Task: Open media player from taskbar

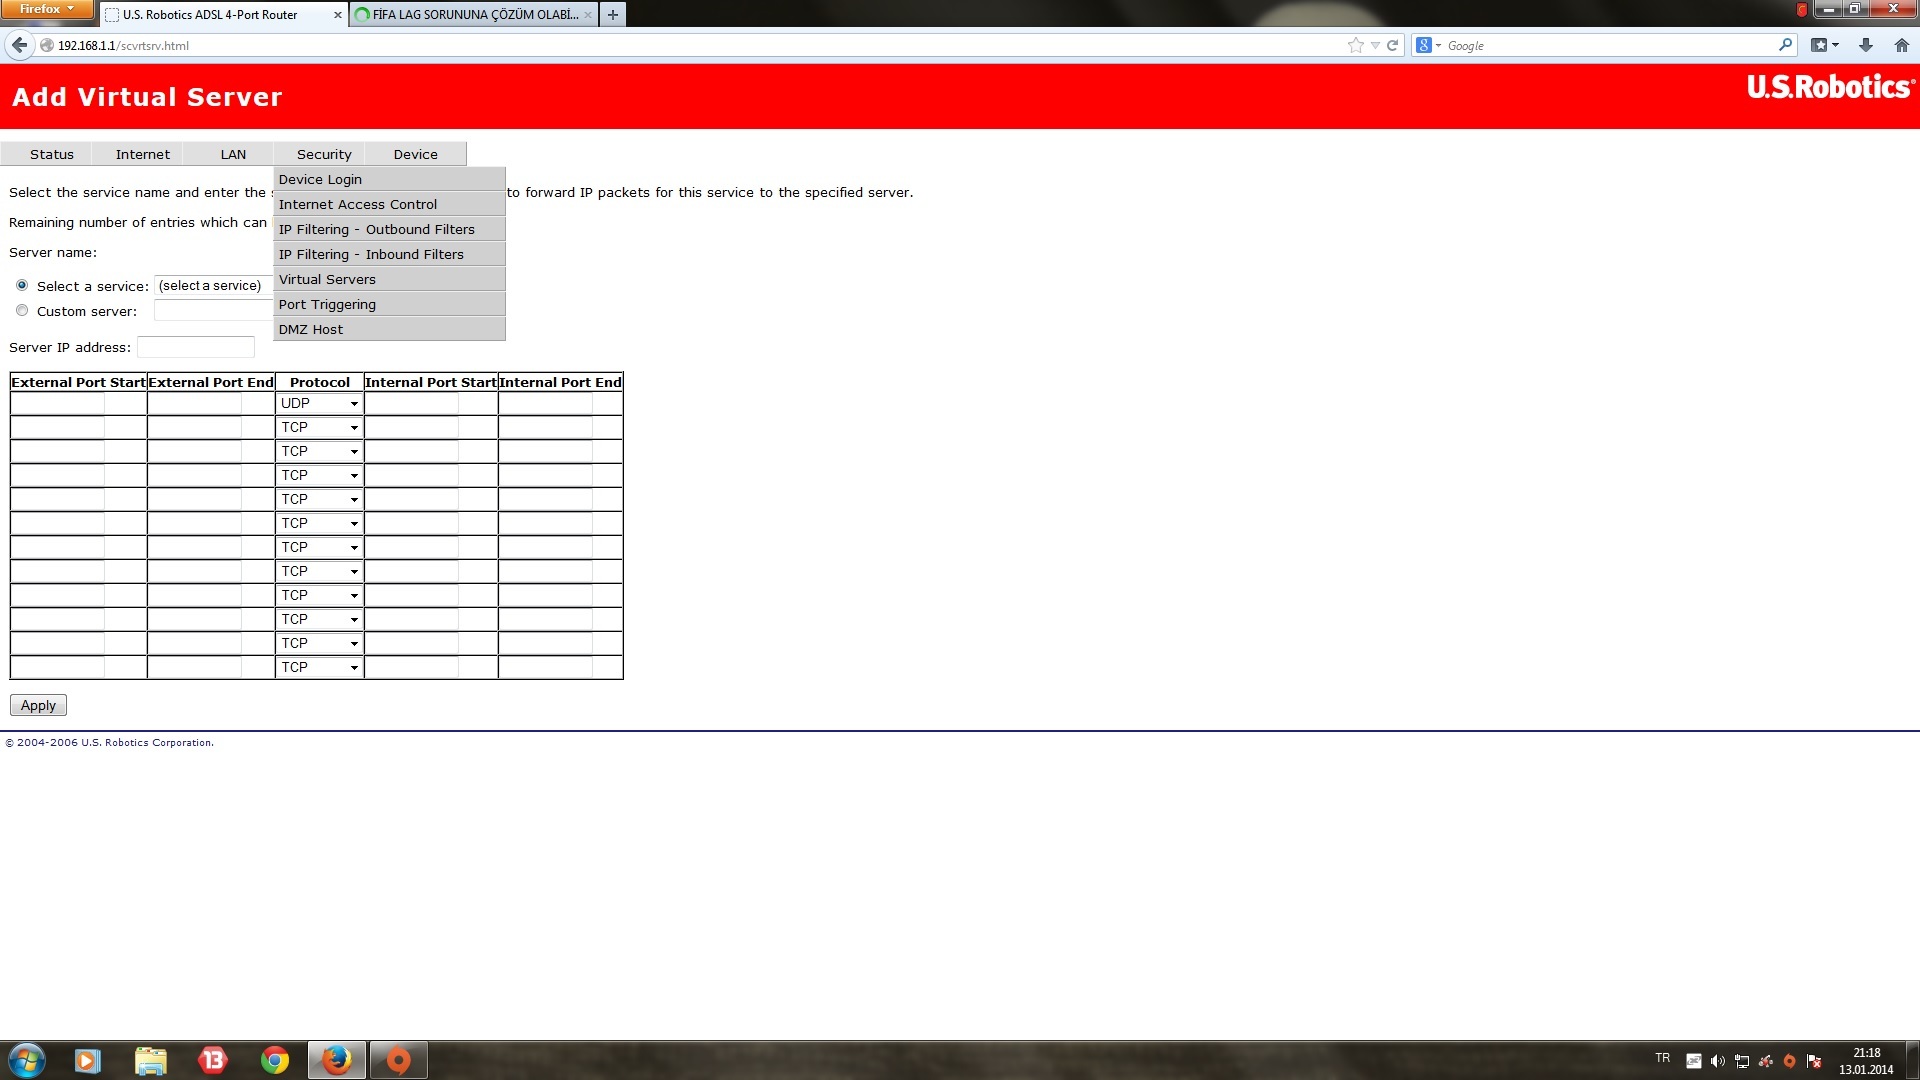Action: (x=88, y=1060)
